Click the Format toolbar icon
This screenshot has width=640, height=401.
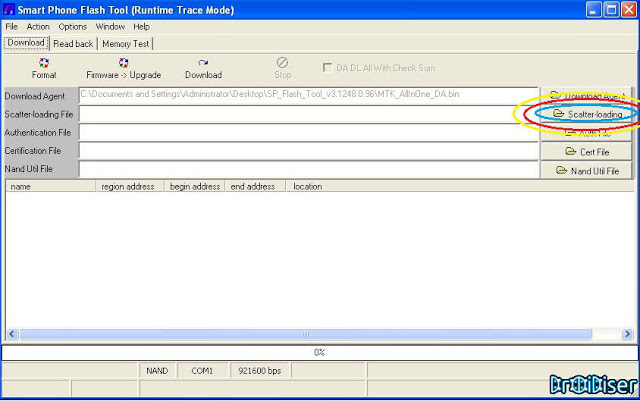[44, 63]
